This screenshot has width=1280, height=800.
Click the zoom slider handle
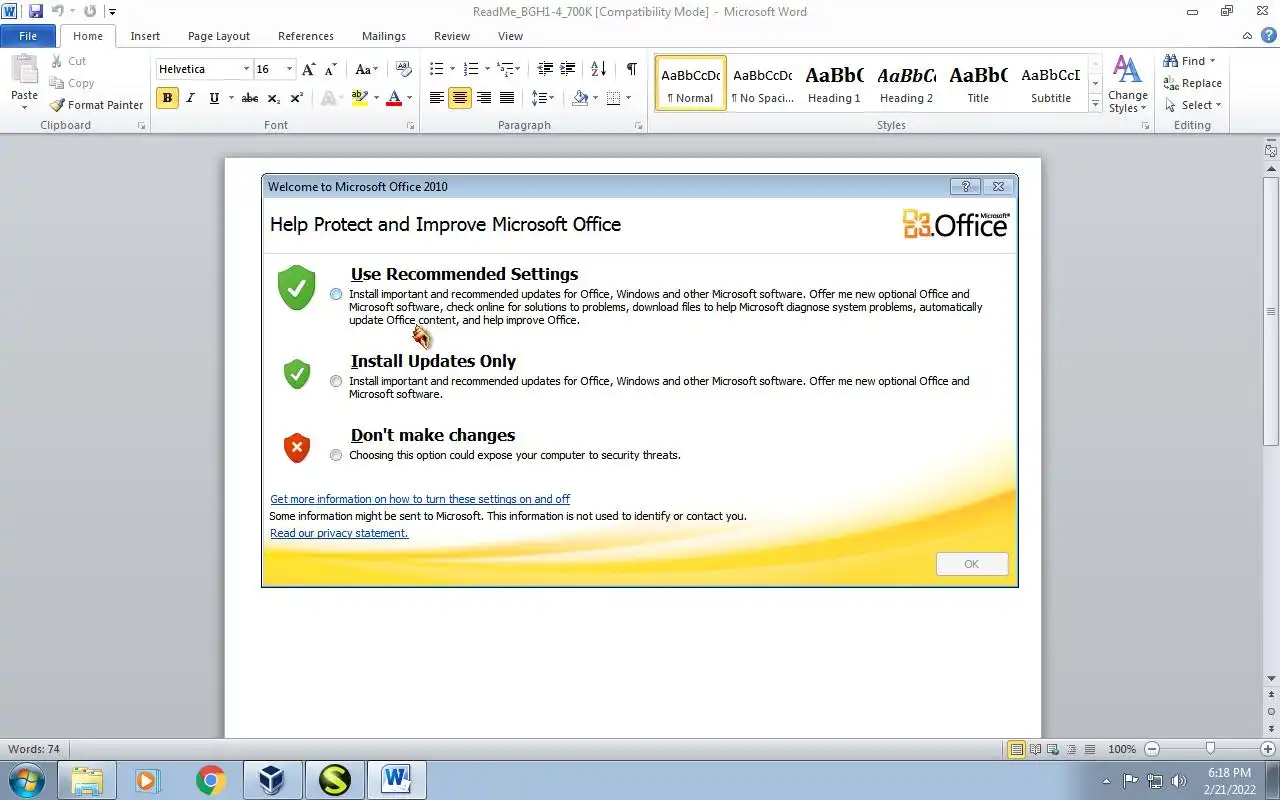tap(1210, 749)
